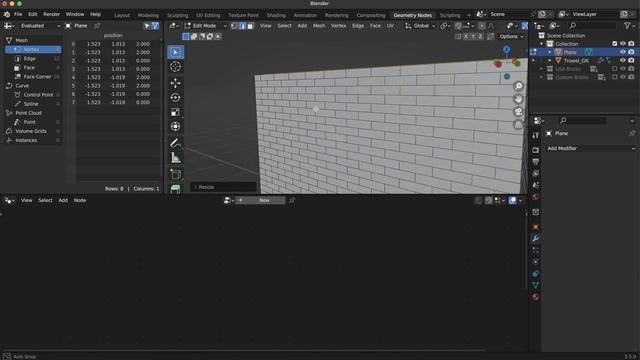Viewport: 640px width, 360px height.
Task: Expand the Trowel_GN object in outliner
Action: [x=549, y=60]
